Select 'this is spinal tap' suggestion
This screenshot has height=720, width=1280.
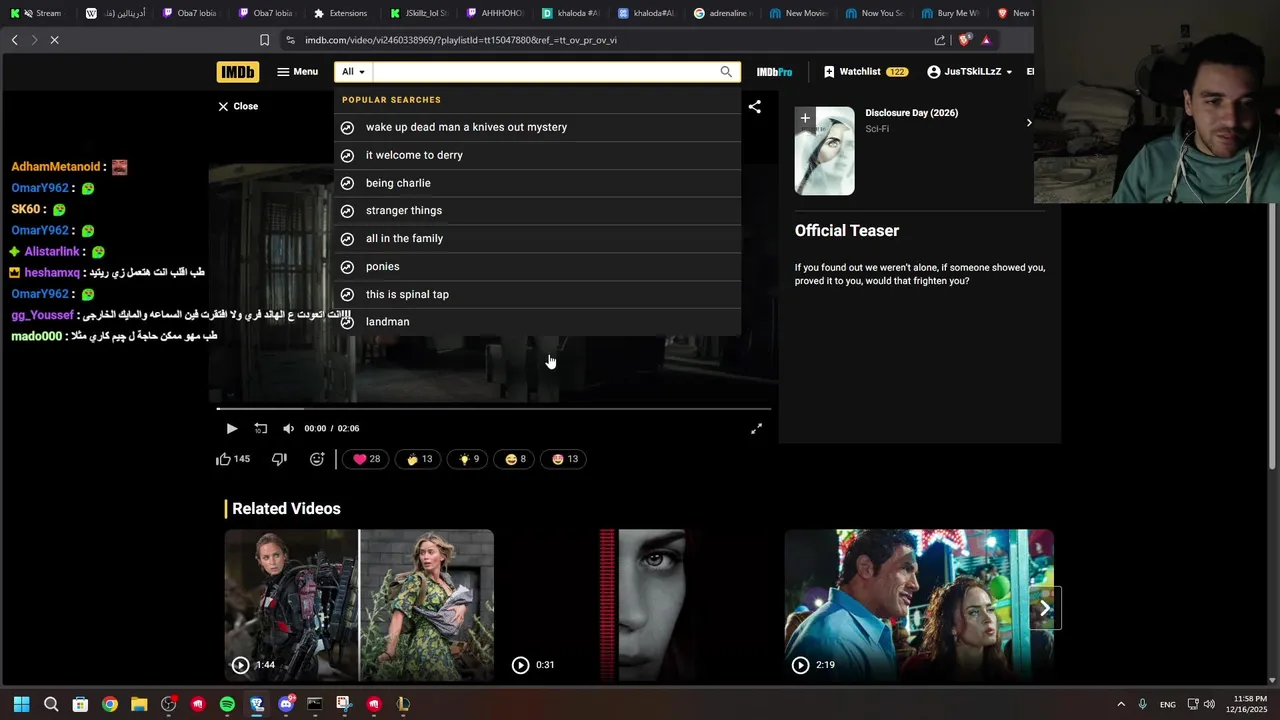coord(538,294)
